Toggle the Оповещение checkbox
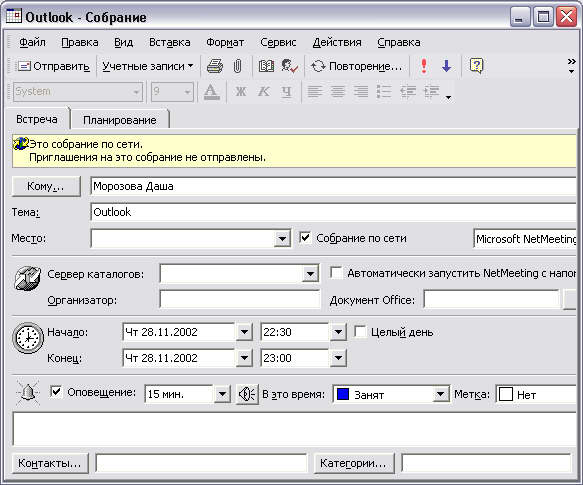583x485 pixels. [56, 391]
